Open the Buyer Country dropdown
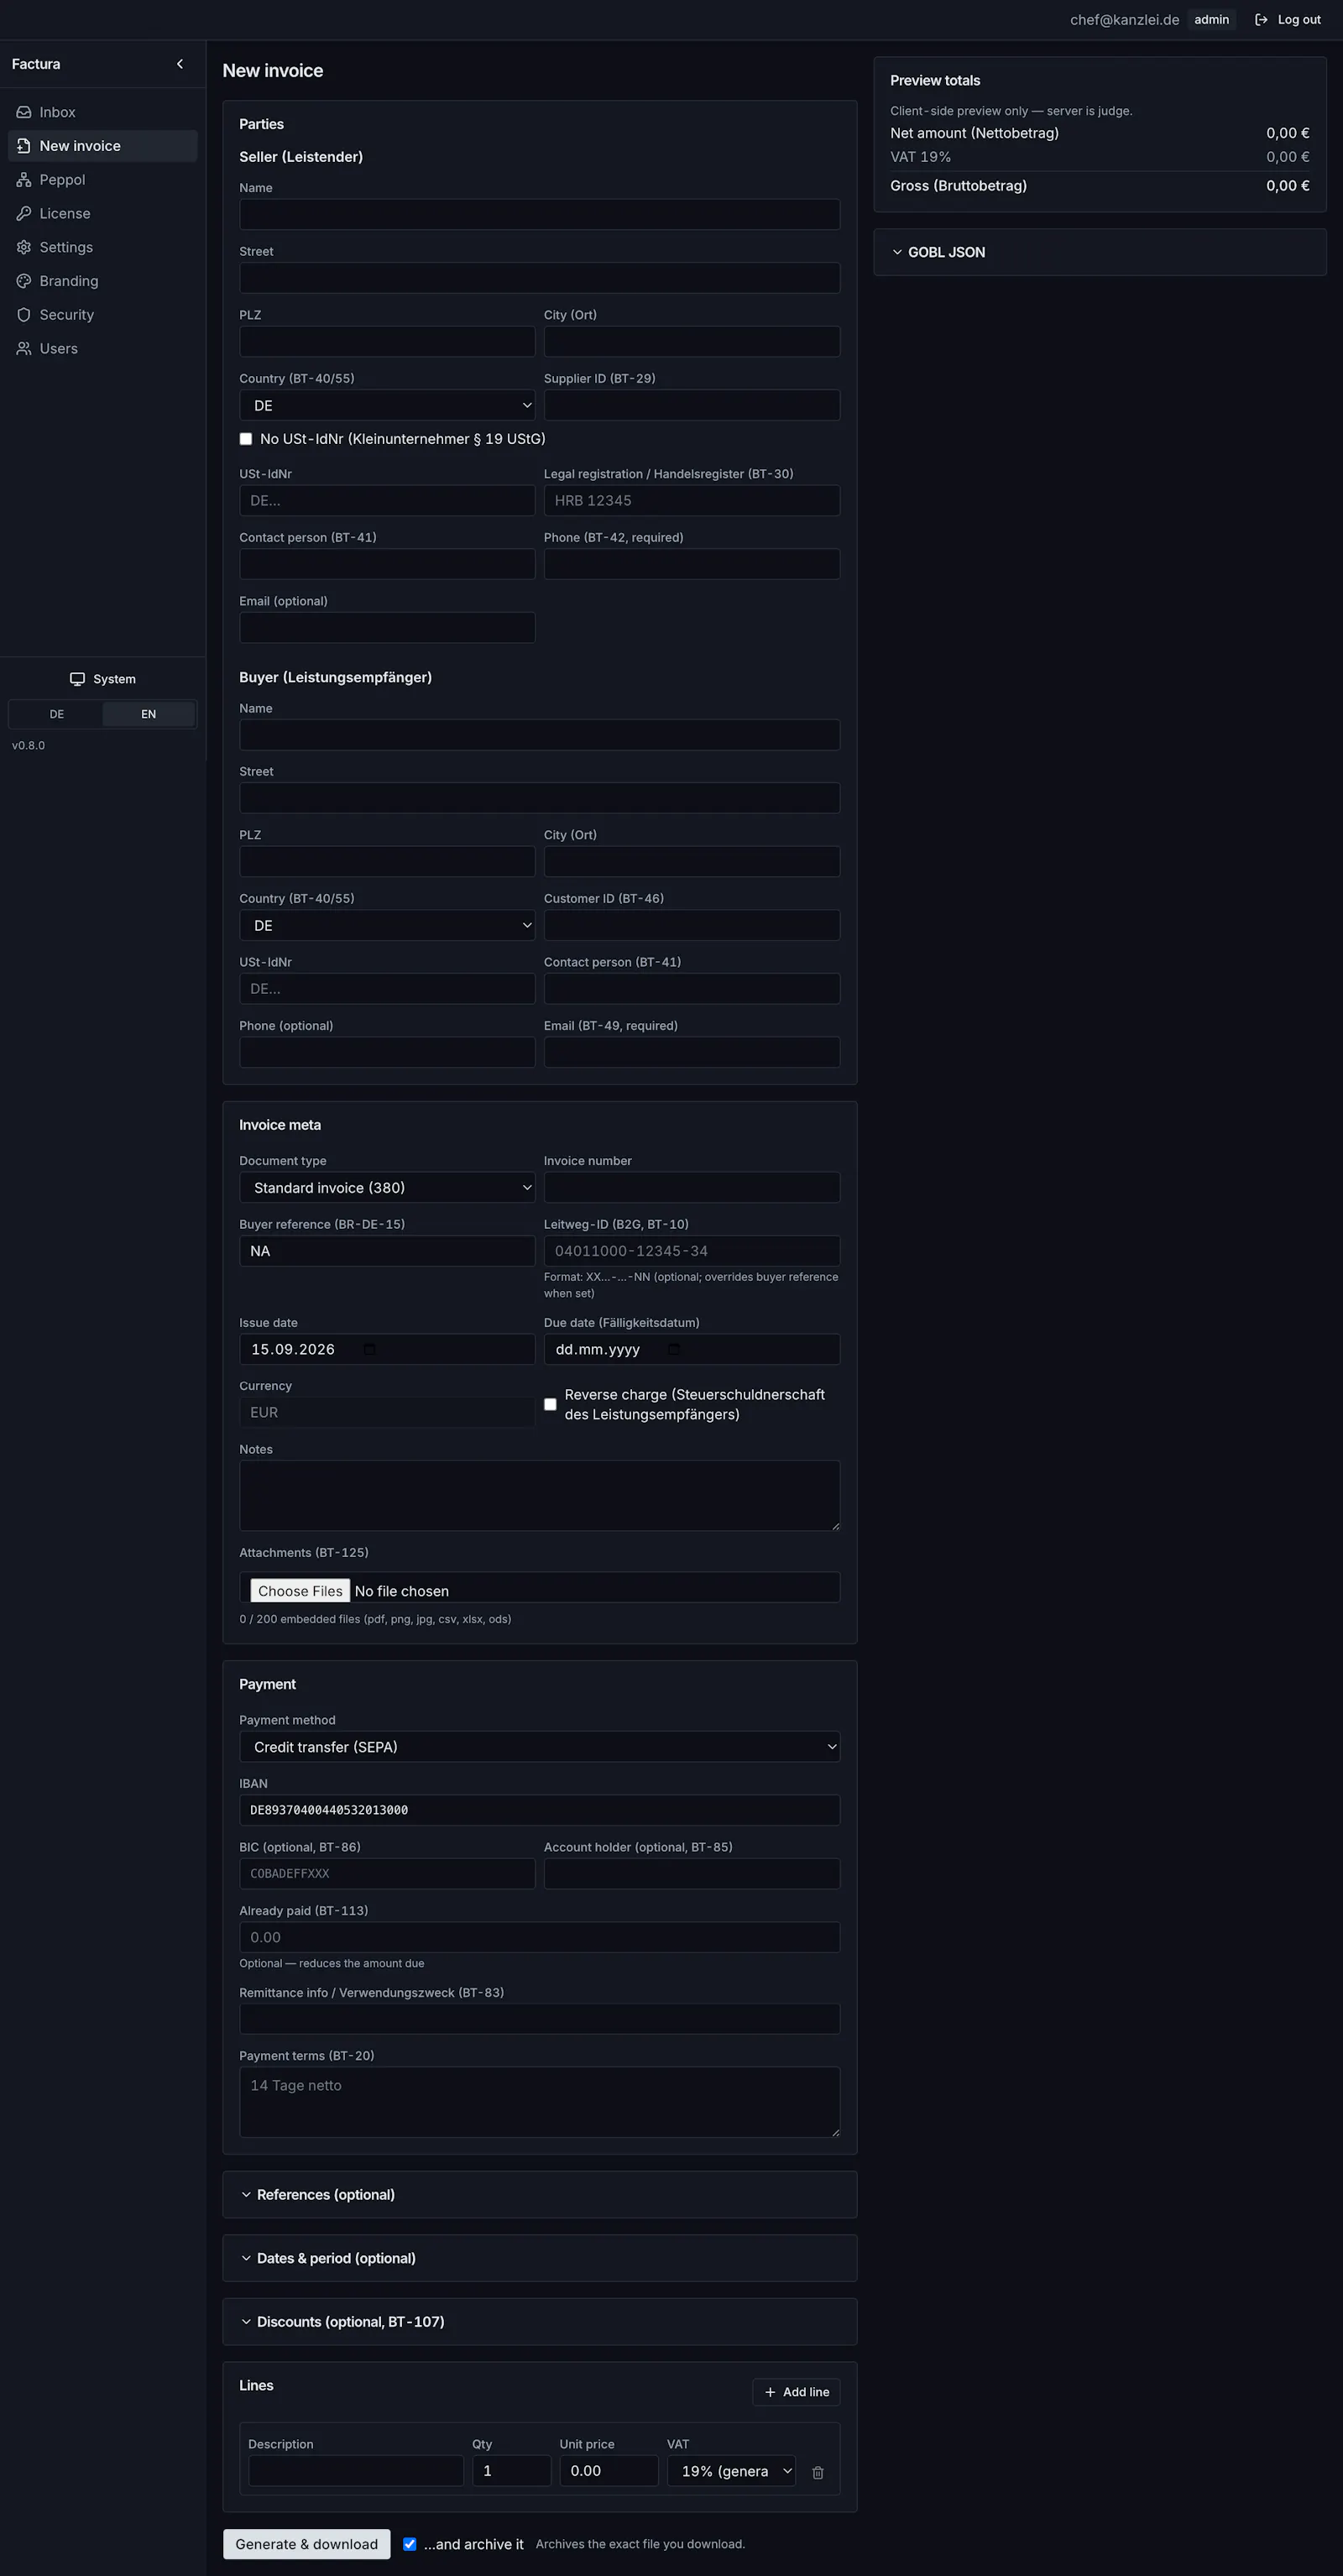 pyautogui.click(x=387, y=925)
